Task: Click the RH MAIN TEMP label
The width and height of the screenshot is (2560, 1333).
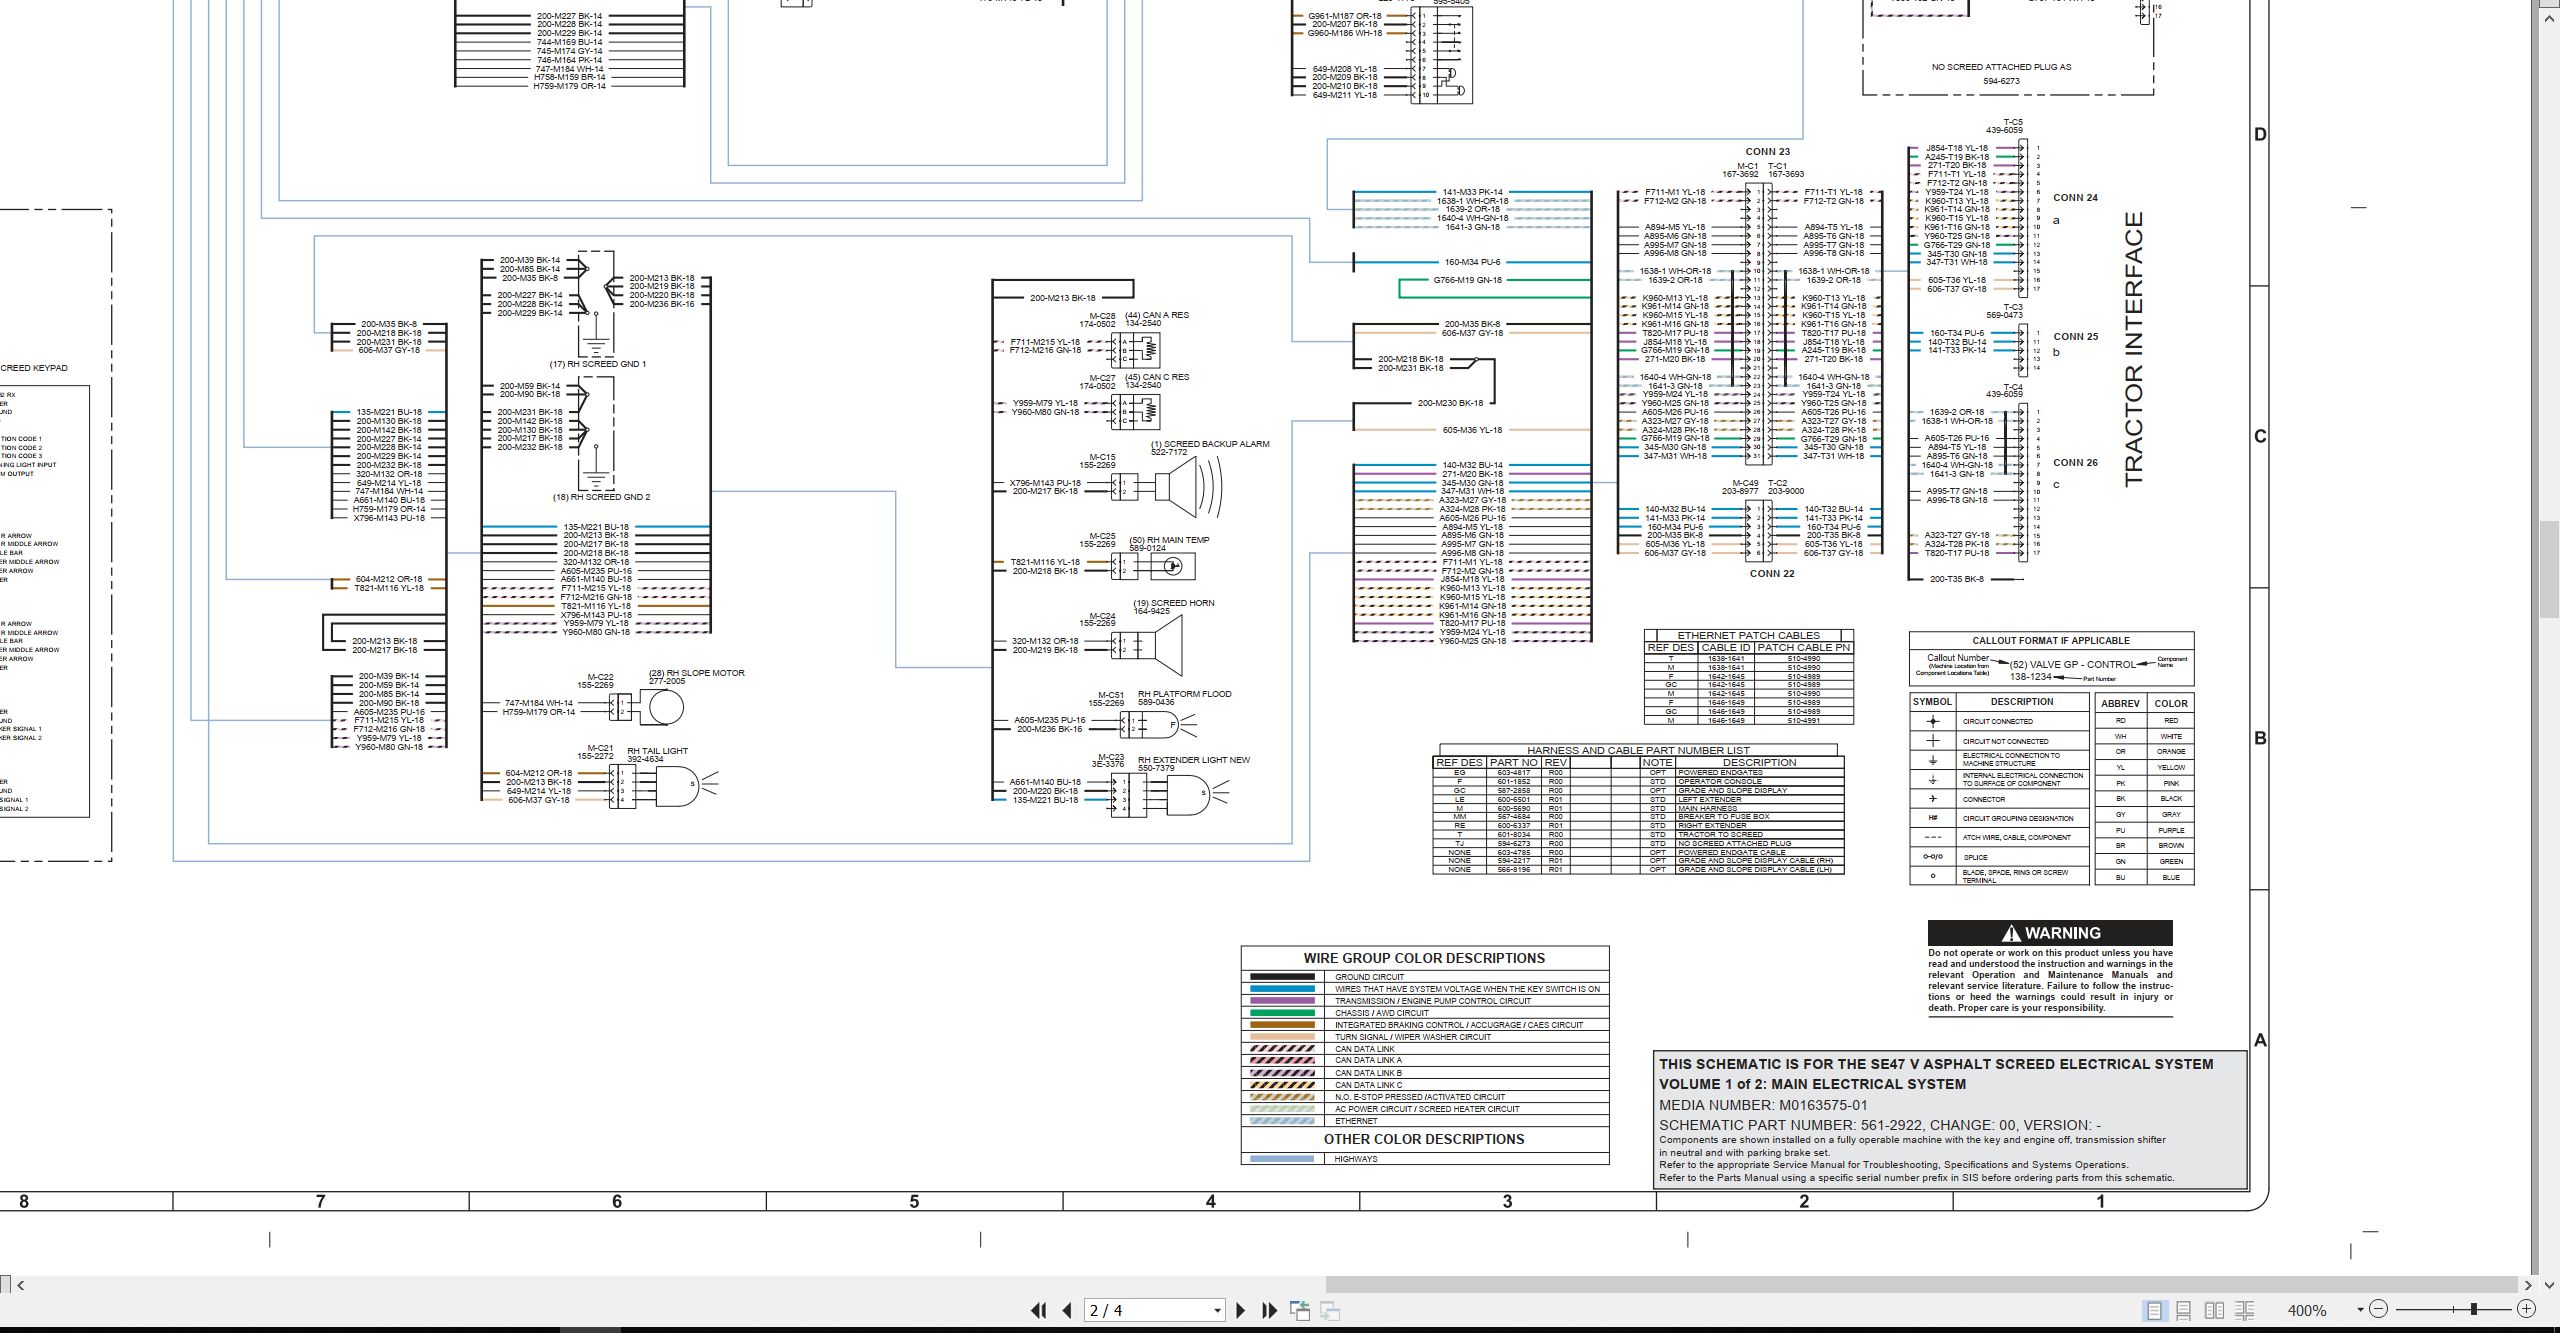Action: [1169, 540]
